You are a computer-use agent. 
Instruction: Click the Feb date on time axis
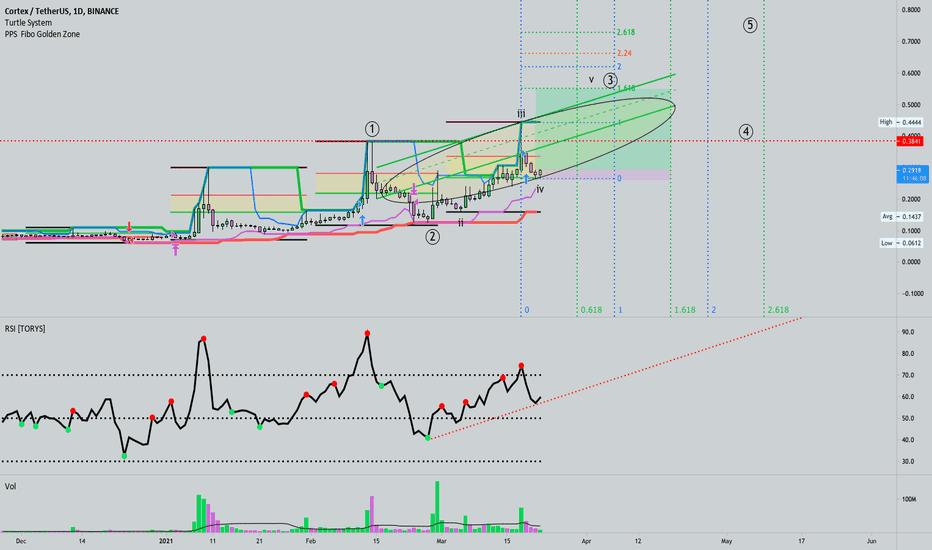(310, 541)
